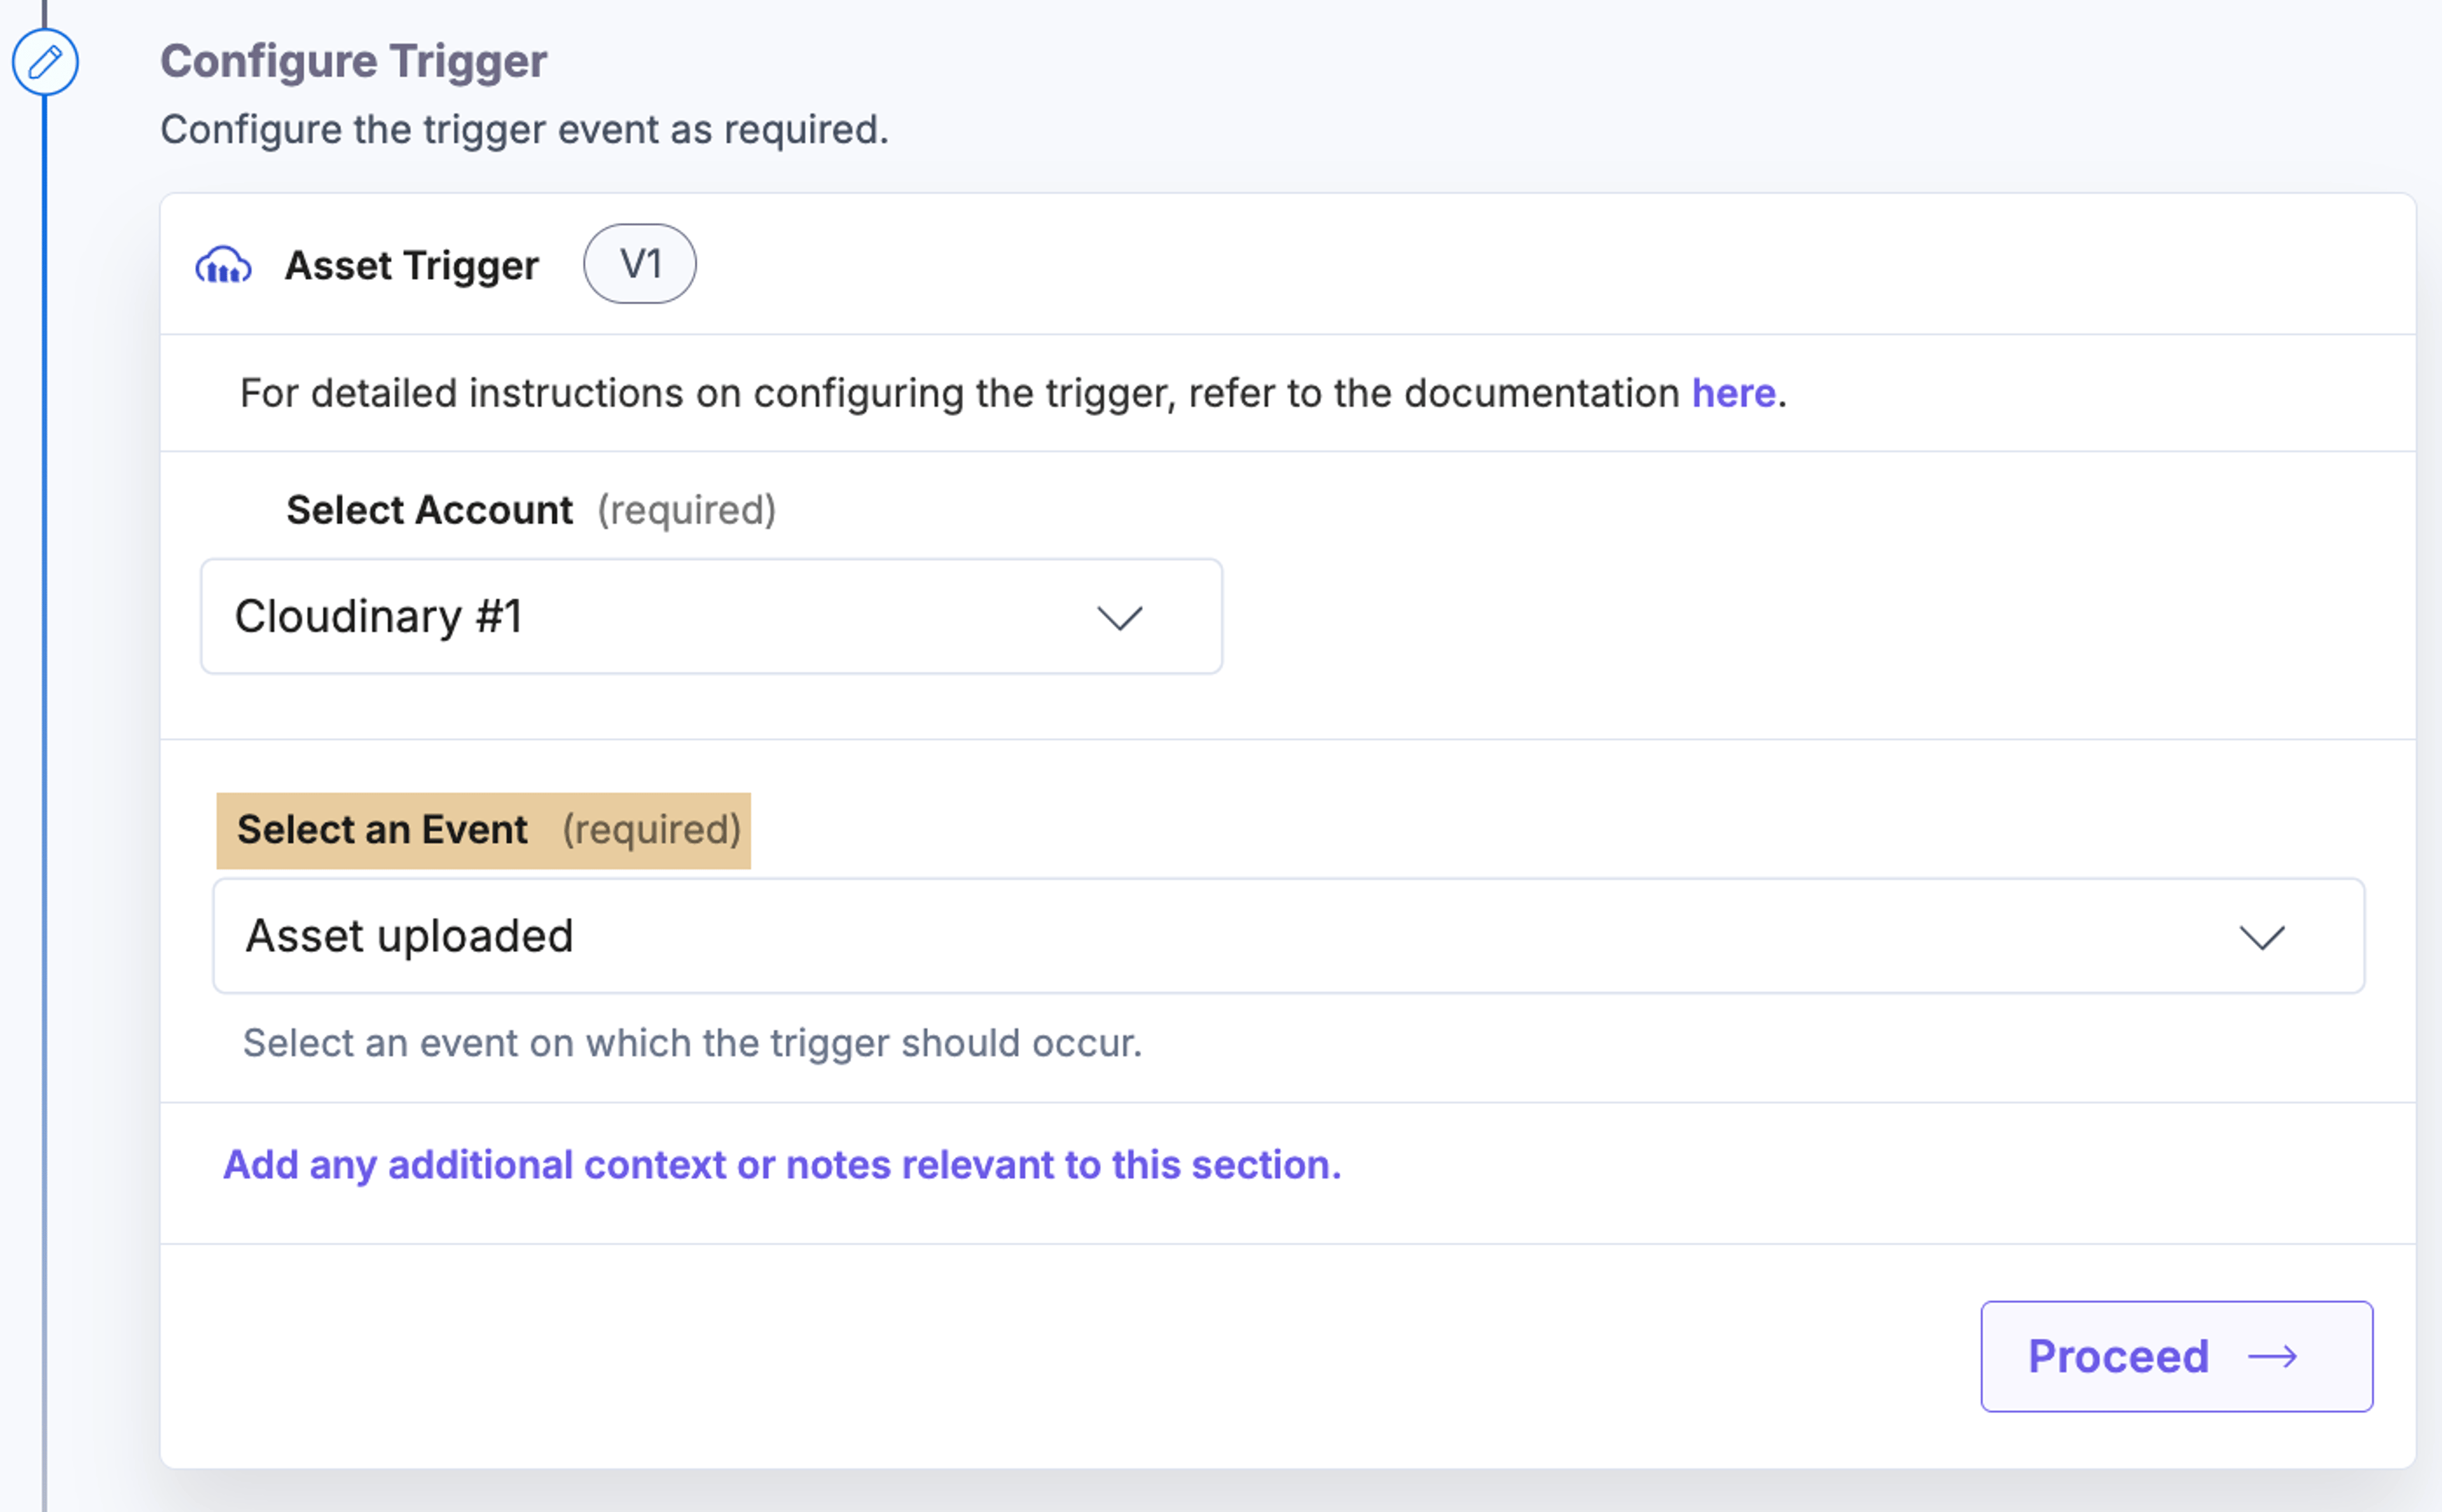Click the Asset uploaded dropdown chevron
The width and height of the screenshot is (2442, 1512).
[2261, 937]
